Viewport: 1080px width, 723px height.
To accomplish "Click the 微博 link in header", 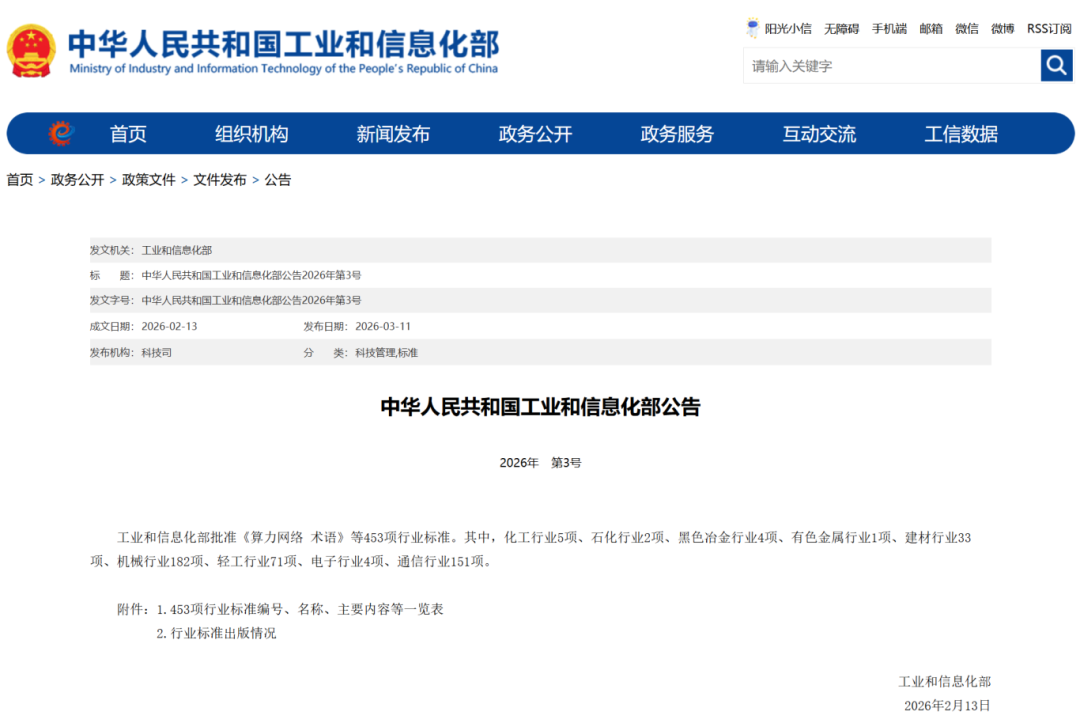I will pyautogui.click(x=1002, y=29).
